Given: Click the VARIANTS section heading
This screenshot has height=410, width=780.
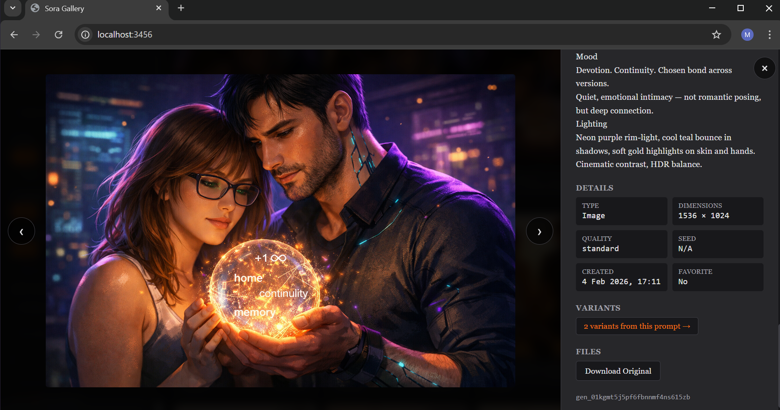Looking at the screenshot, I should (x=598, y=308).
